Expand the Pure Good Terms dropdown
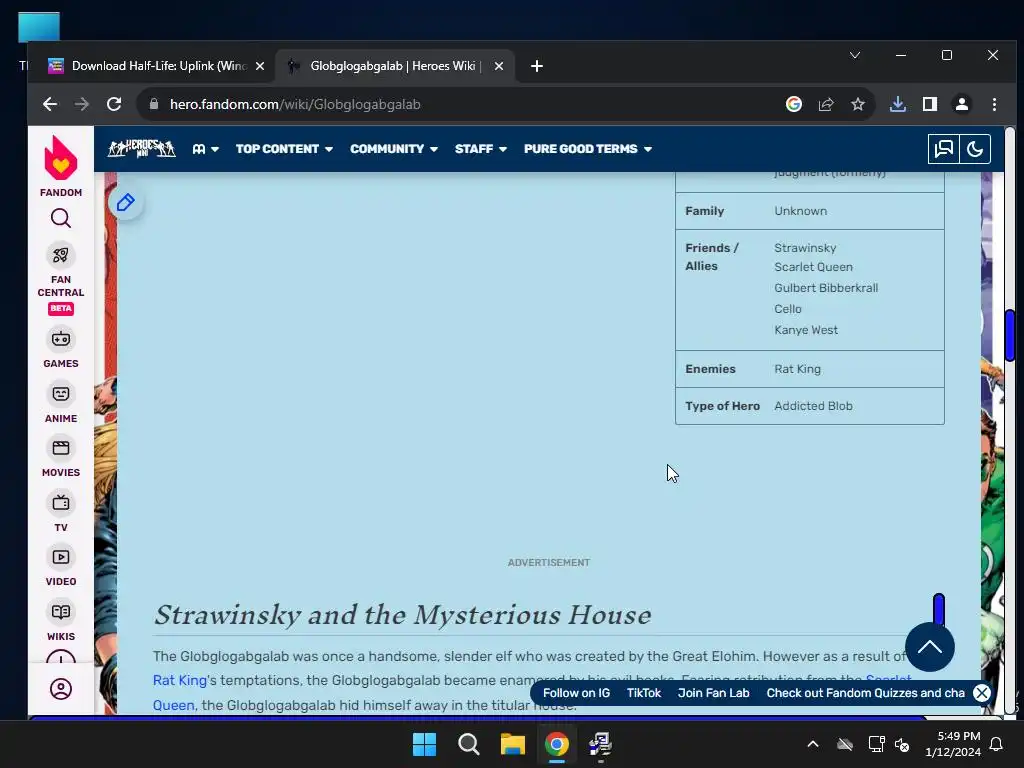Viewport: 1024px width, 768px height. [x=588, y=149]
